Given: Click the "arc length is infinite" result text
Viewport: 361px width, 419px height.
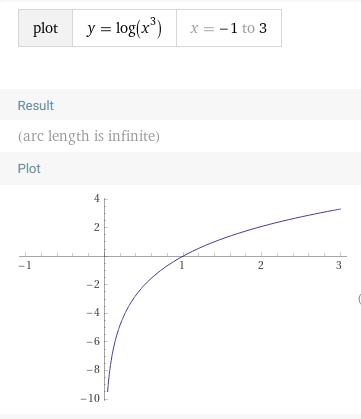Looking at the screenshot, I should pos(89,136).
